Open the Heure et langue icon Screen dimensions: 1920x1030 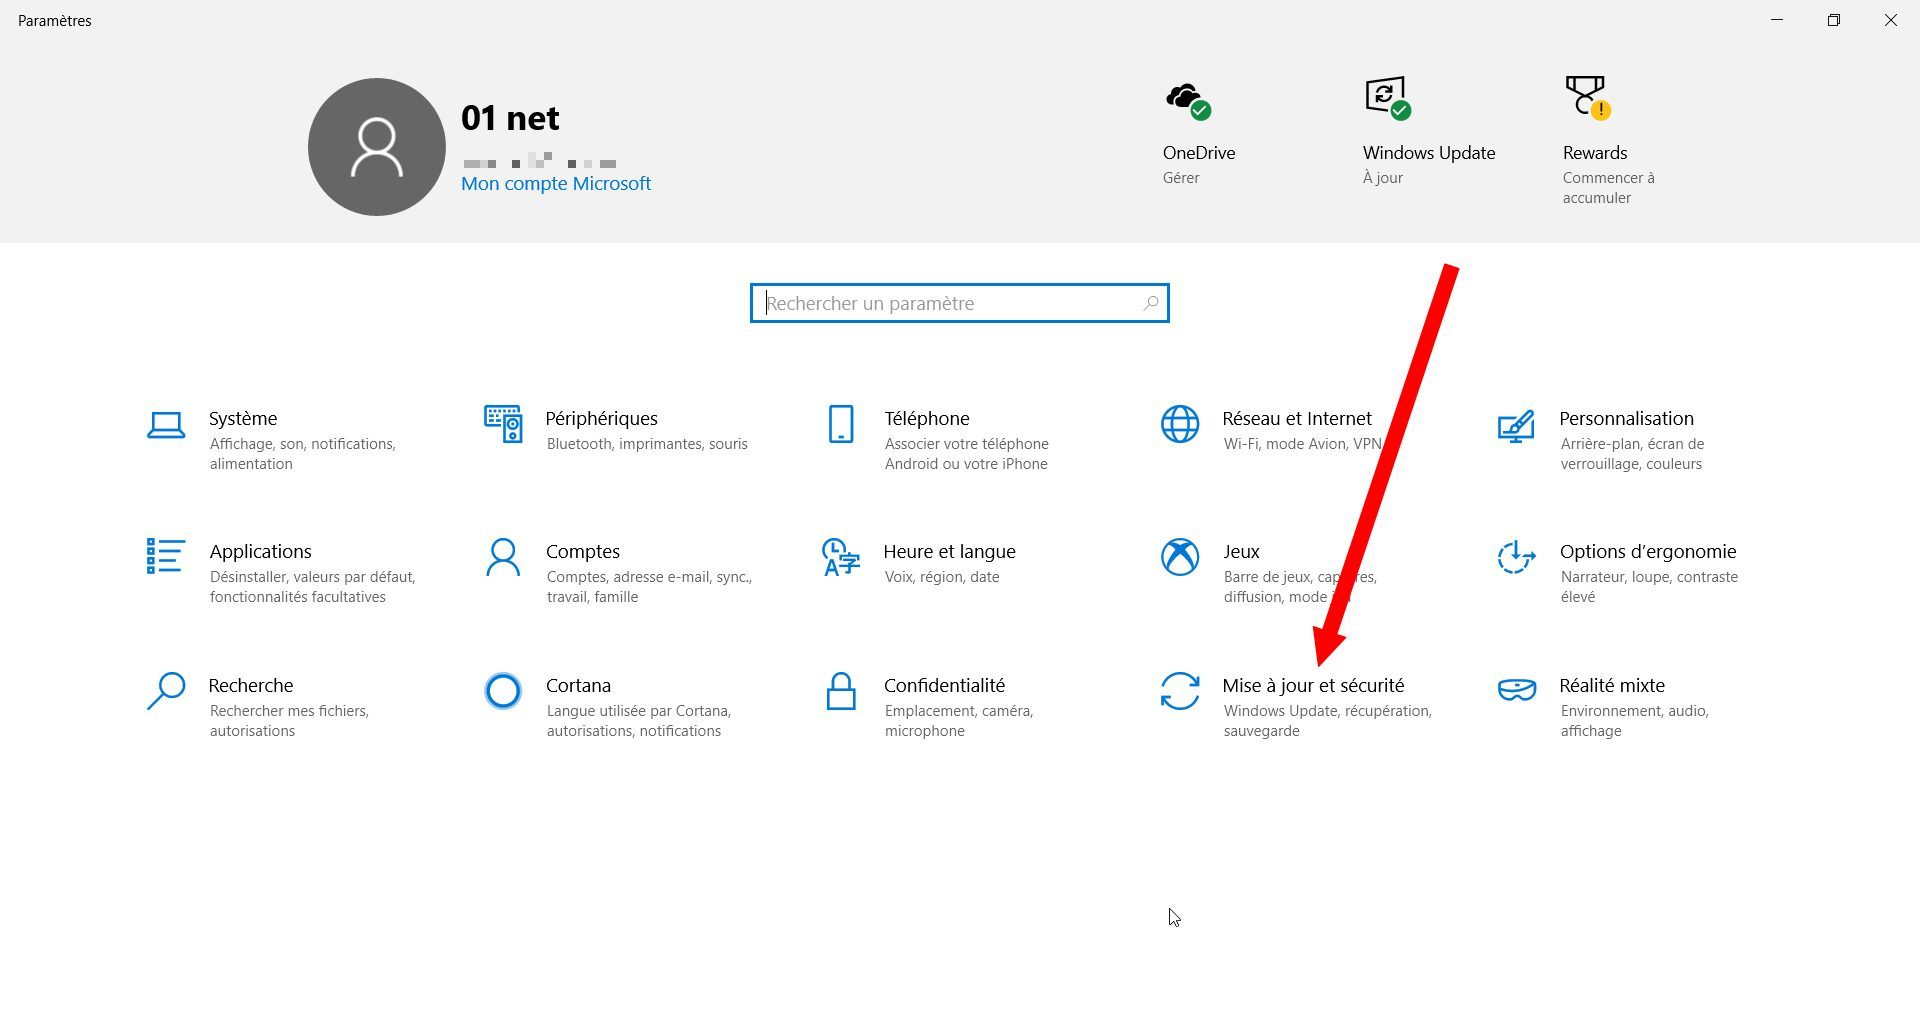tap(841, 557)
